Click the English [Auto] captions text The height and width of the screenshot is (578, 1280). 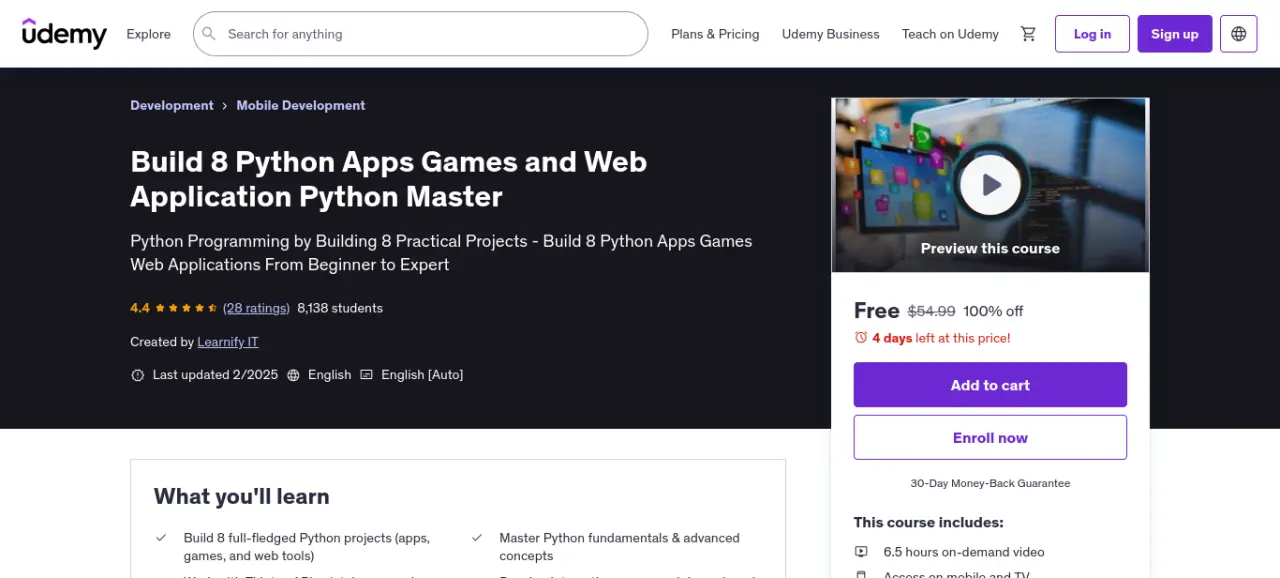tap(422, 375)
